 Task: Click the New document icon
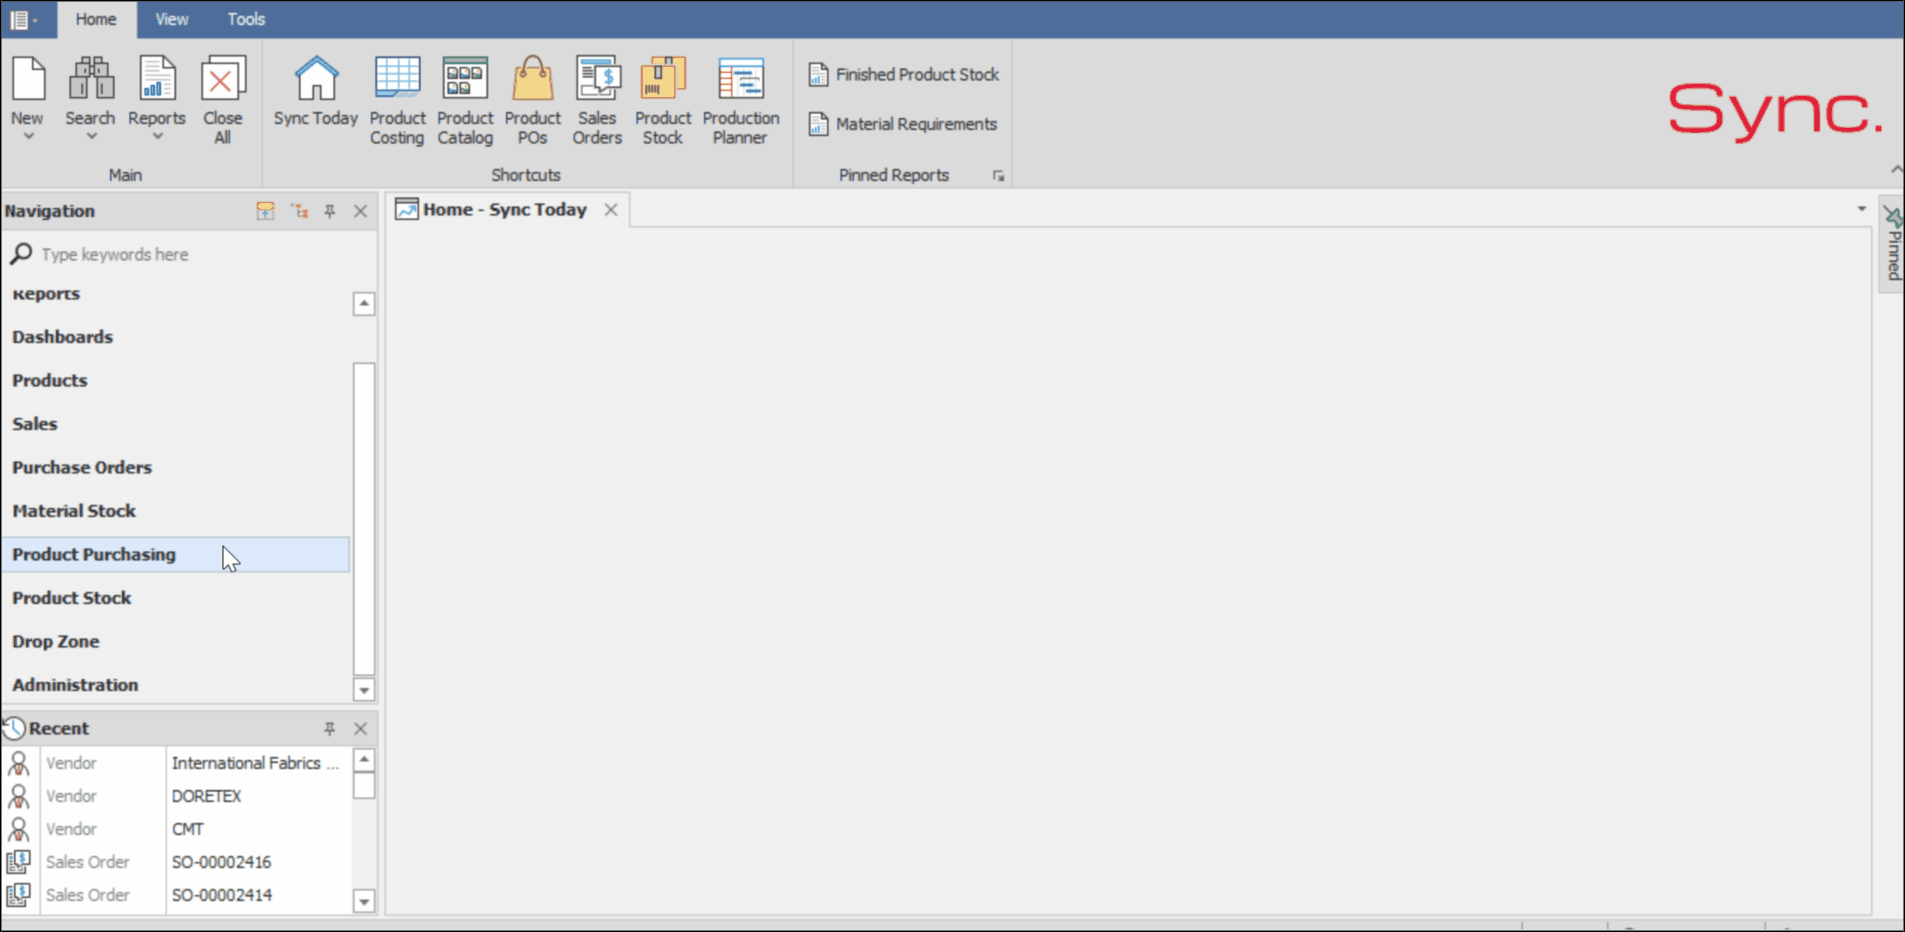point(28,79)
